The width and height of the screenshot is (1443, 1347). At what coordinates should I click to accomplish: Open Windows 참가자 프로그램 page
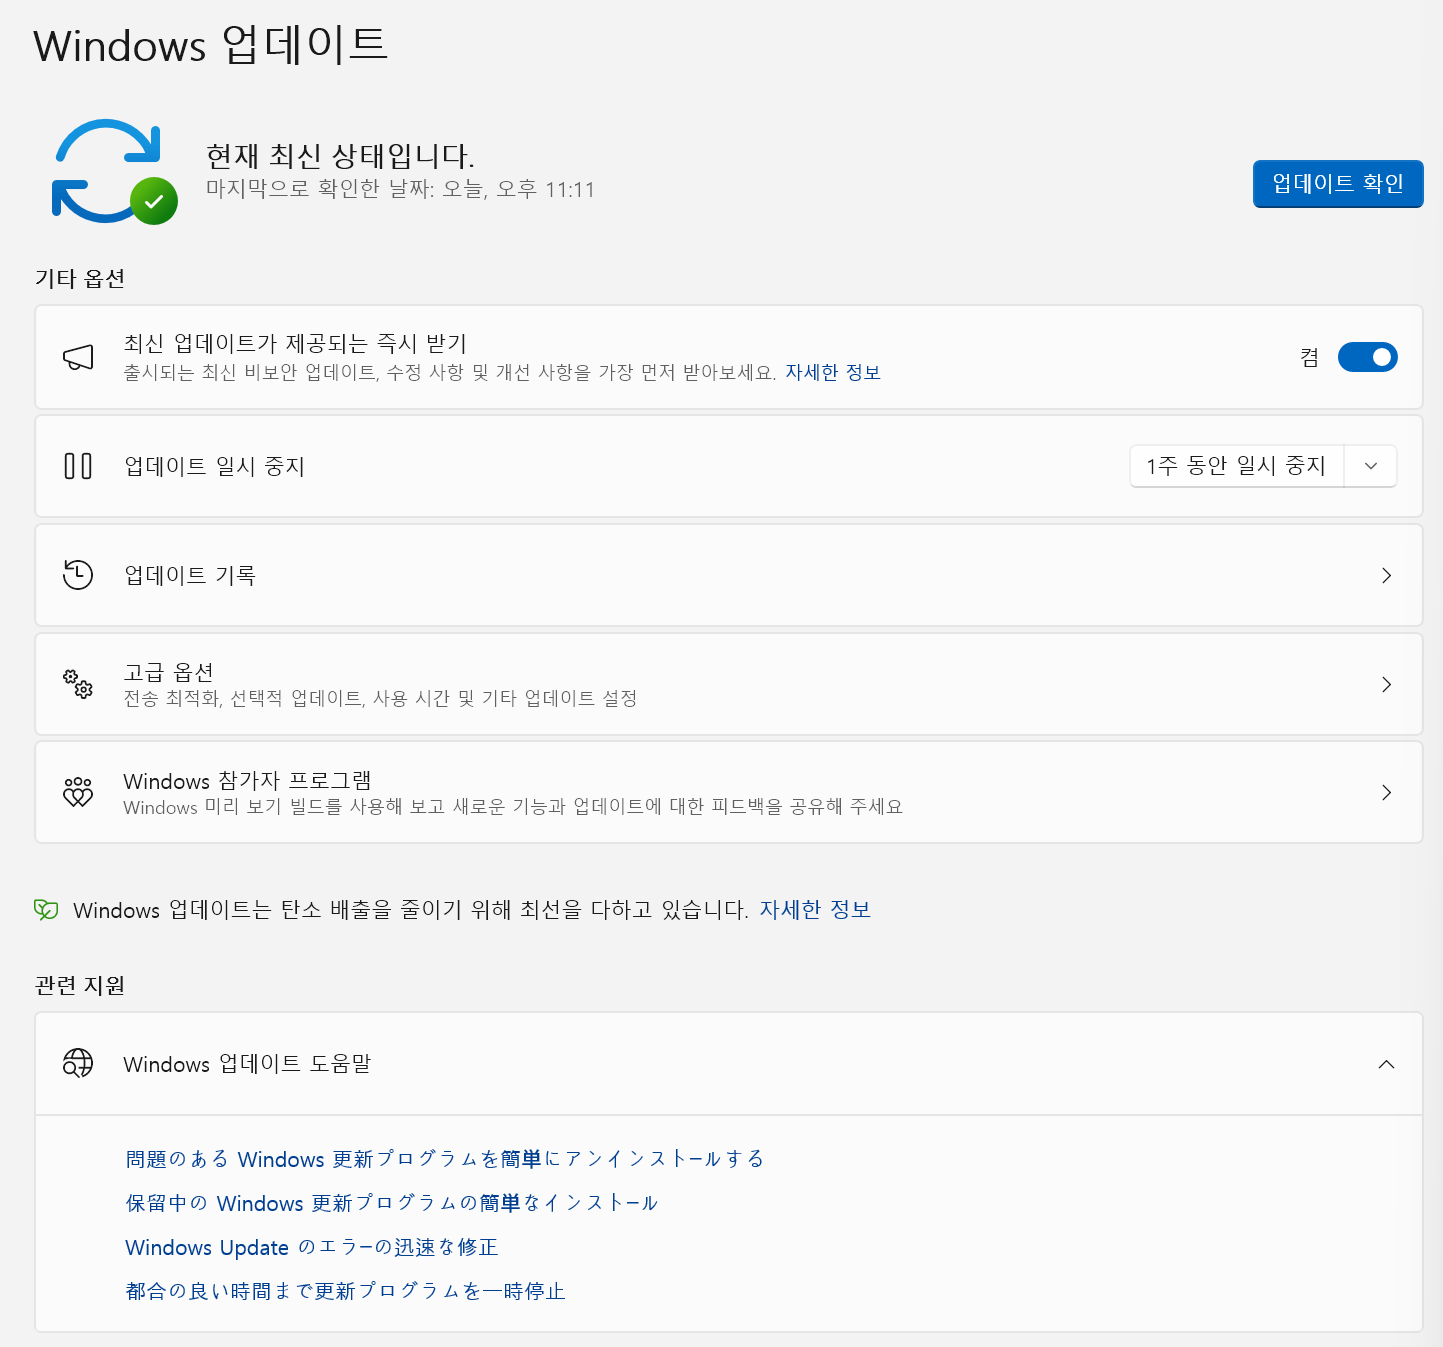pyautogui.click(x=729, y=792)
